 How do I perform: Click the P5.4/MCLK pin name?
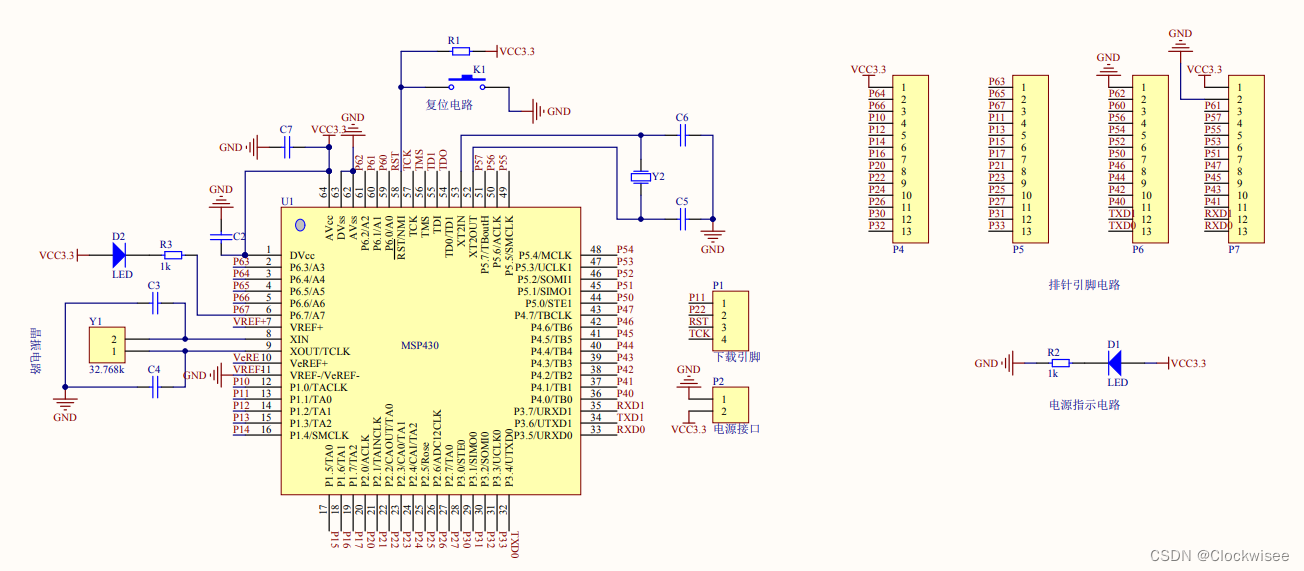[545, 255]
